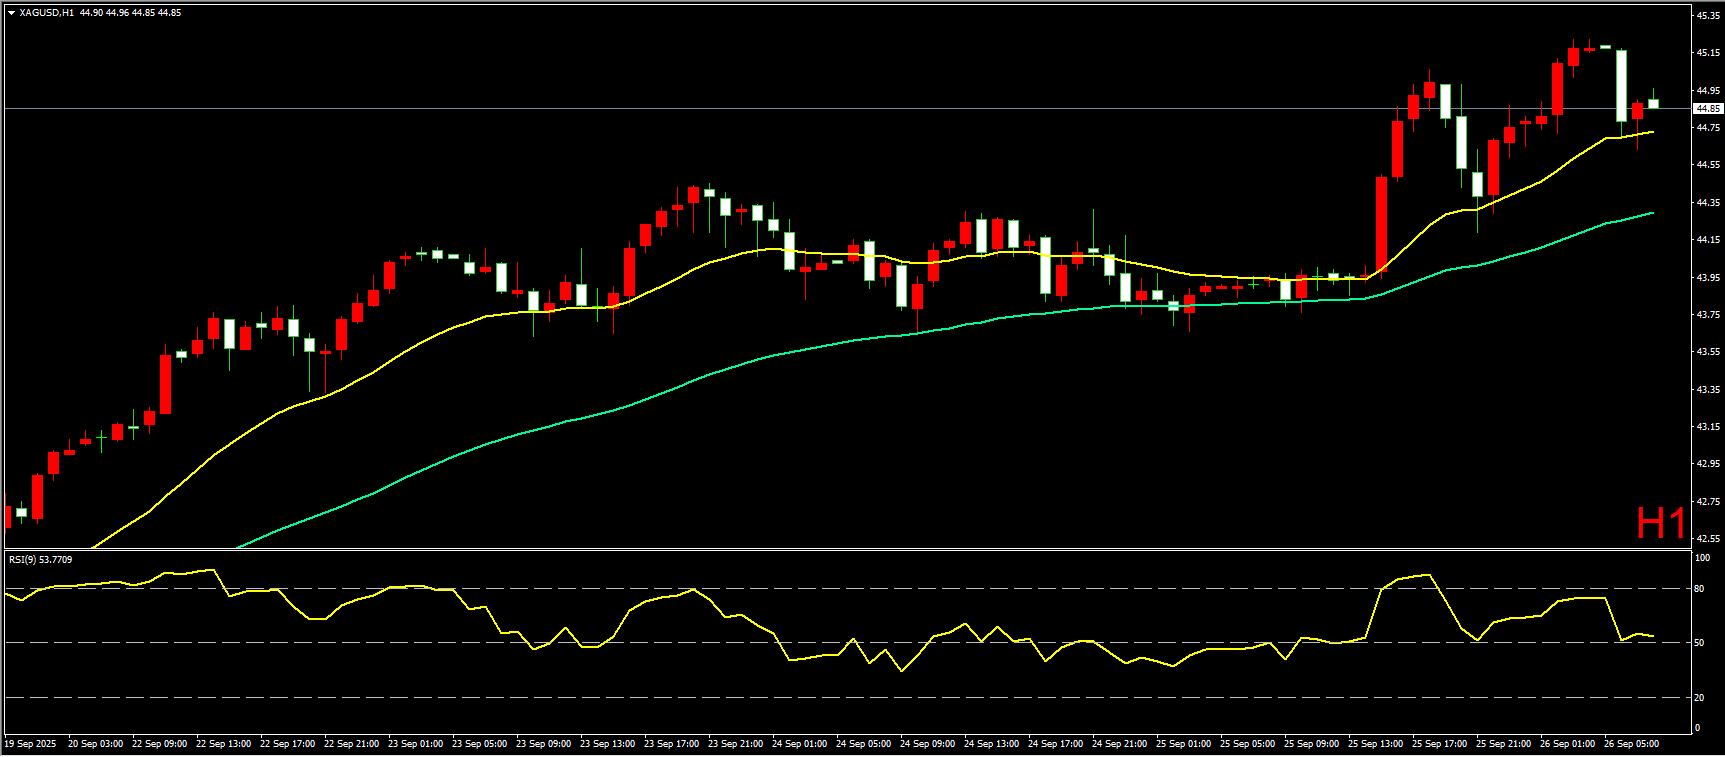Select the current price tag 44.85
This screenshot has height=757, width=1725.
[1707, 108]
